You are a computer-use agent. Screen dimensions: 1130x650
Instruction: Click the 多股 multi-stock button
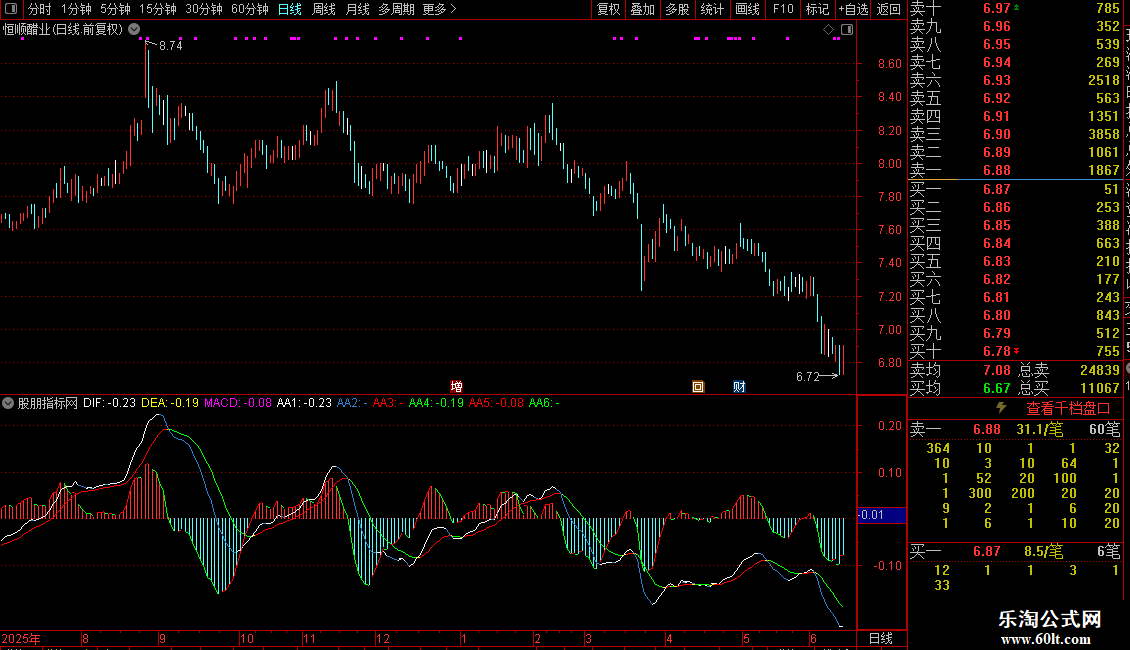(677, 9)
